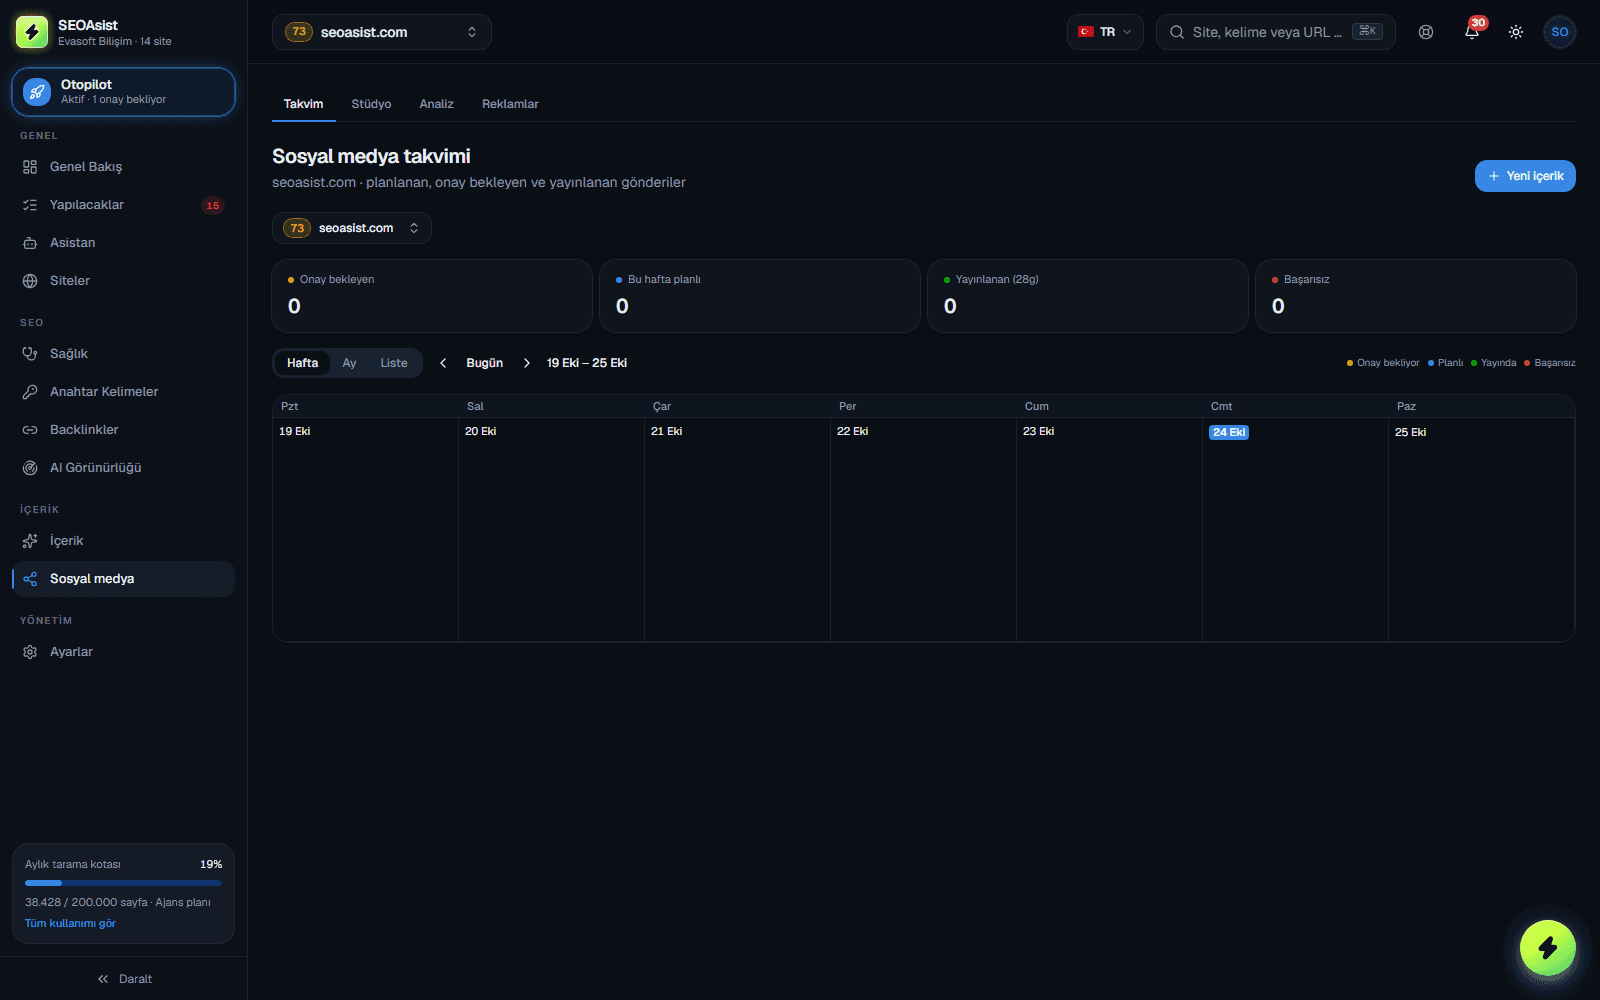This screenshot has height=1000, width=1600.
Task: Switch calendar to Ay view
Action: click(x=349, y=363)
